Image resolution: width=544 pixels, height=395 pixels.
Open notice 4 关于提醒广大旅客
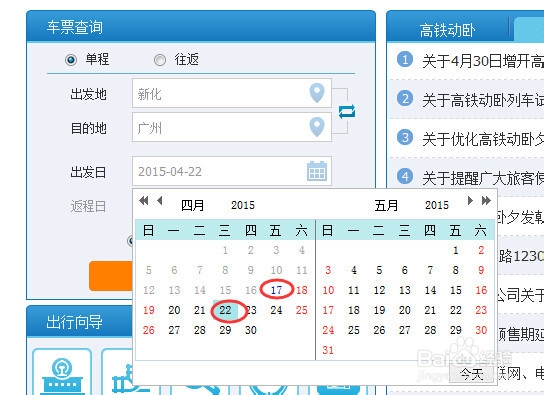click(x=483, y=179)
